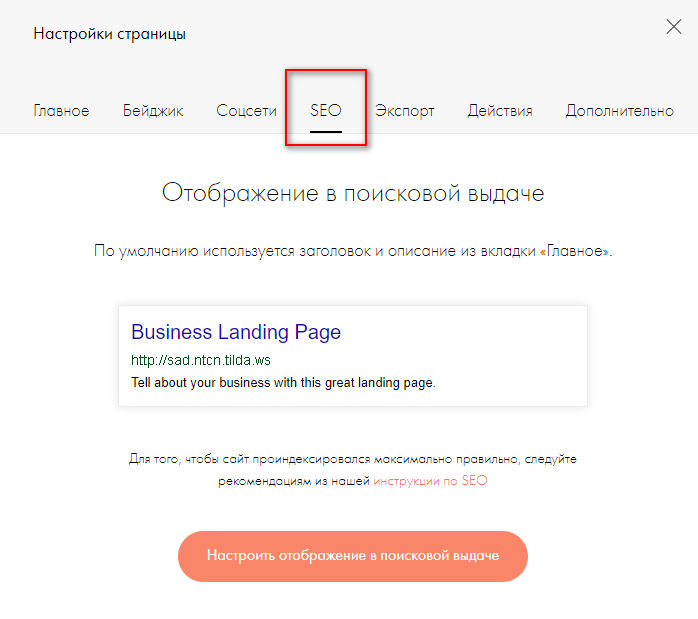Click the SEO tab label
The width and height of the screenshot is (698, 619).
point(326,110)
